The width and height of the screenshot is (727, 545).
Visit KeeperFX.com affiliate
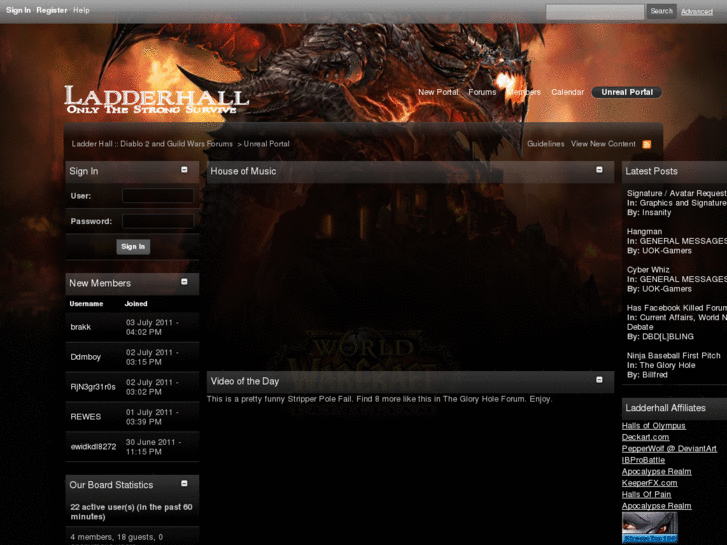click(x=650, y=483)
